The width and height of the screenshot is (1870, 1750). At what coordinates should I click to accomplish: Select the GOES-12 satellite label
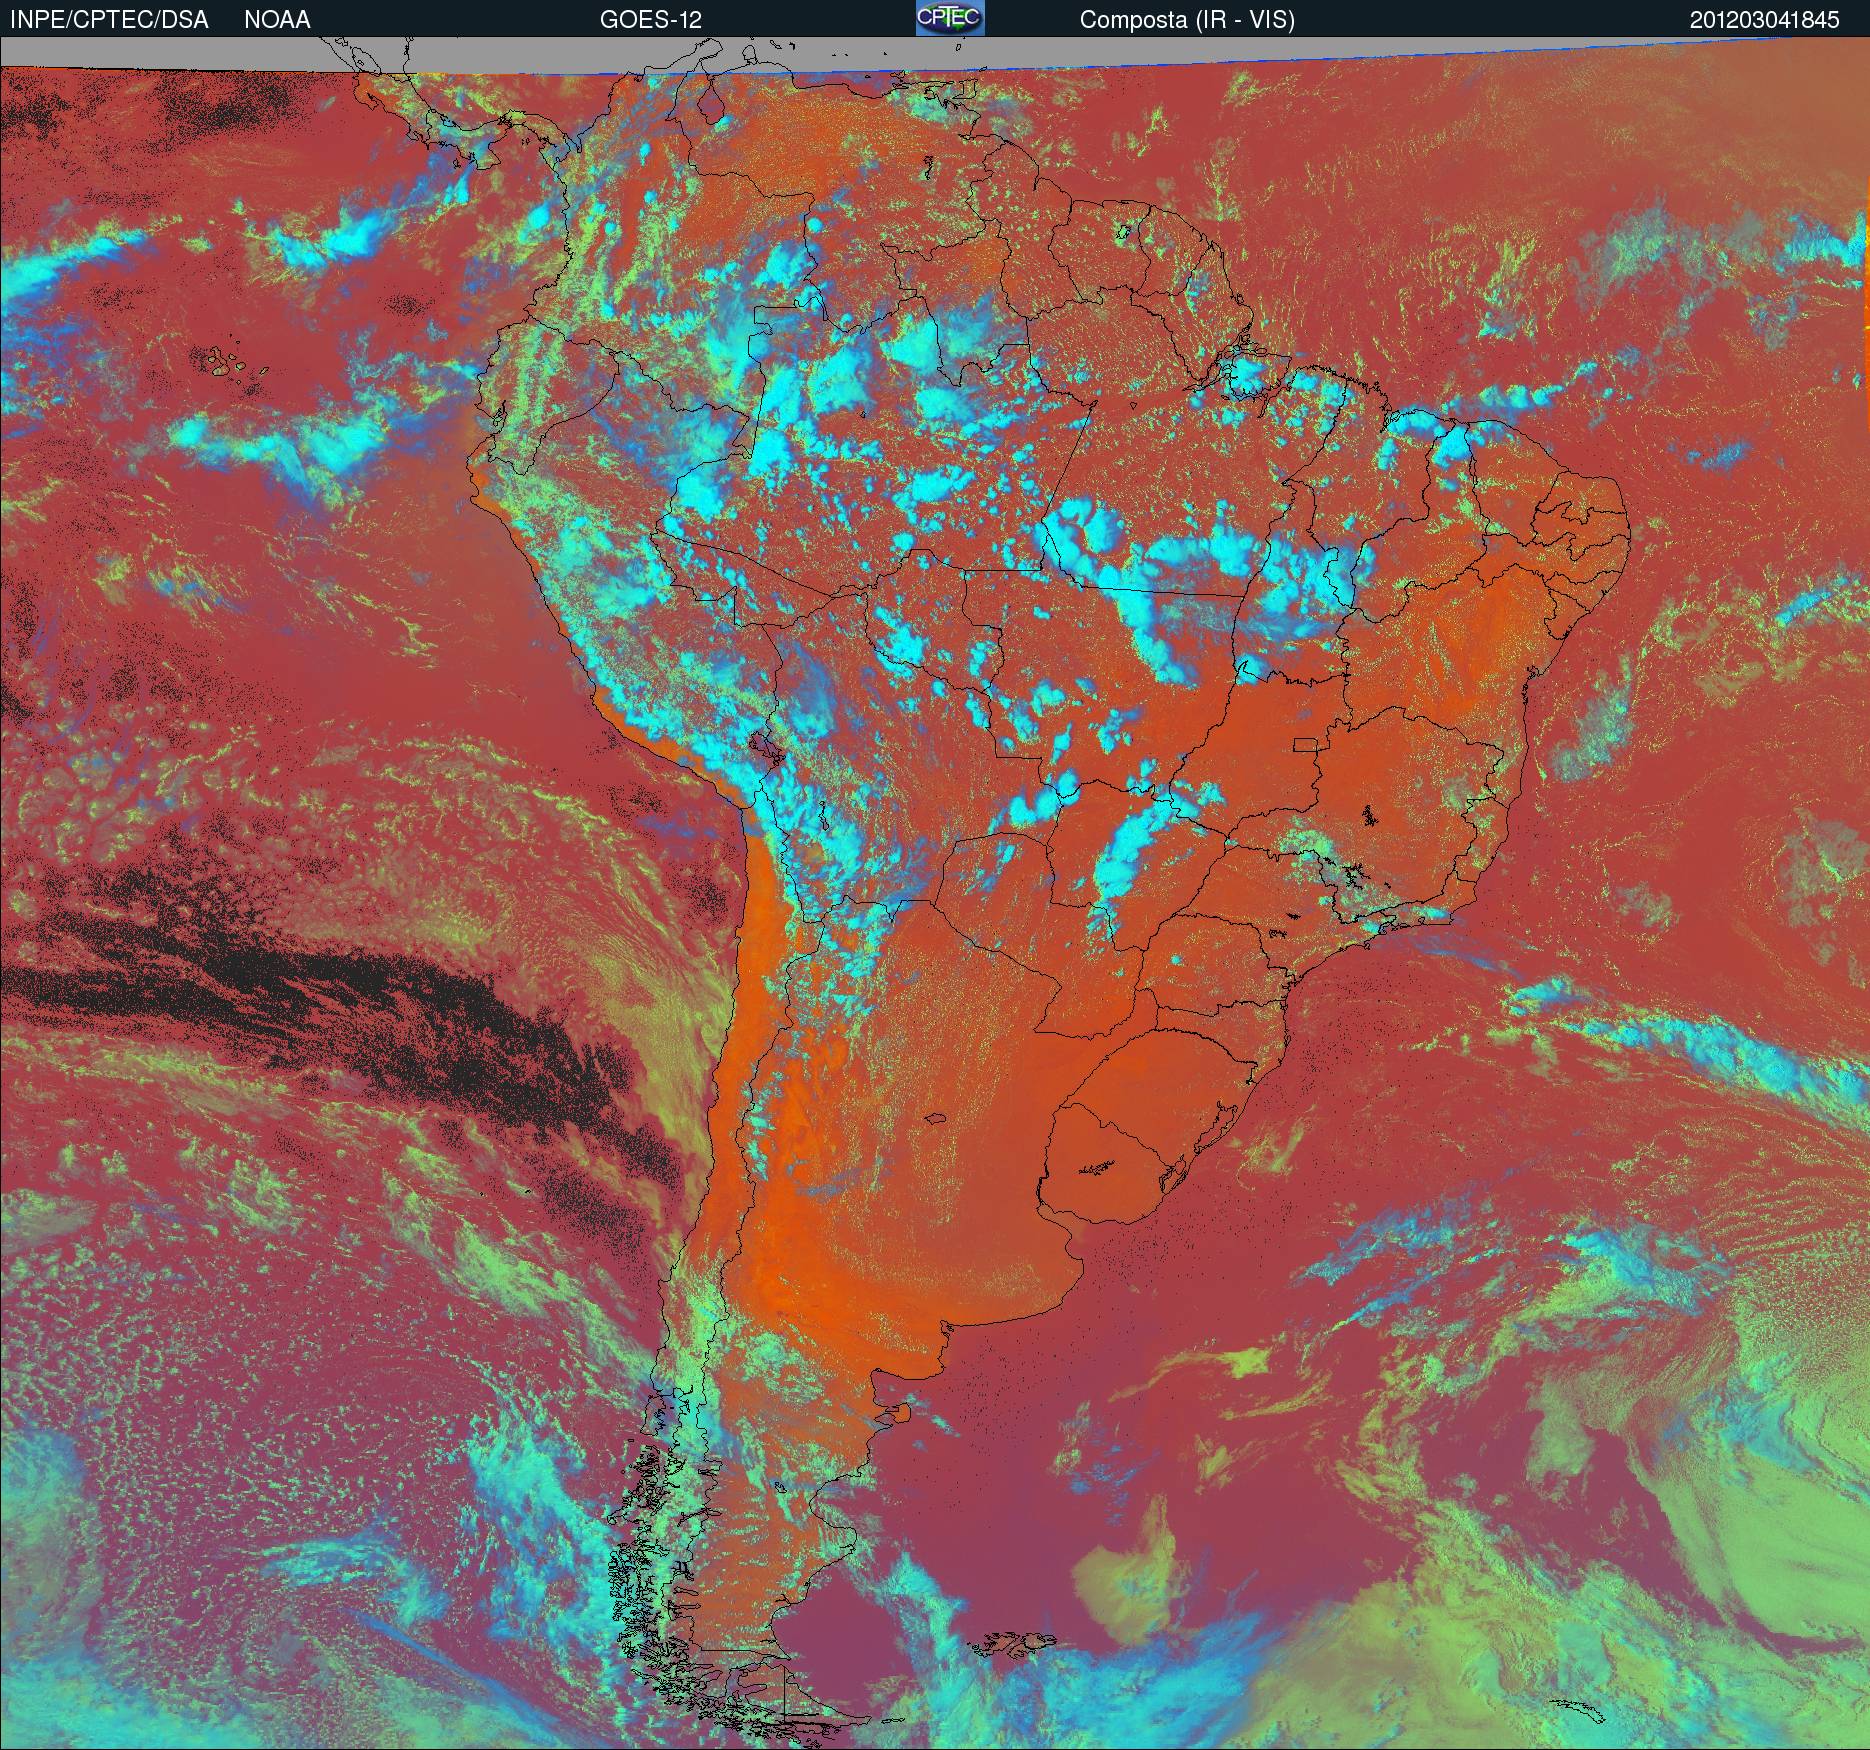point(651,20)
